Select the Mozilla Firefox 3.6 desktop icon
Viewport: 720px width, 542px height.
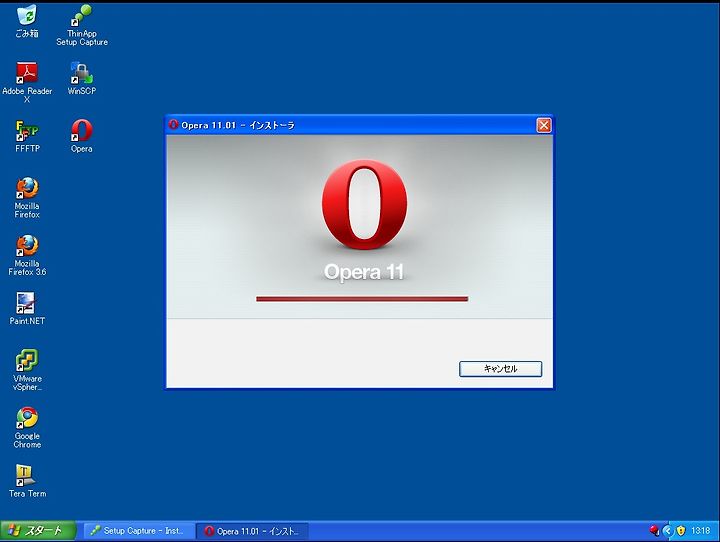coord(27,255)
